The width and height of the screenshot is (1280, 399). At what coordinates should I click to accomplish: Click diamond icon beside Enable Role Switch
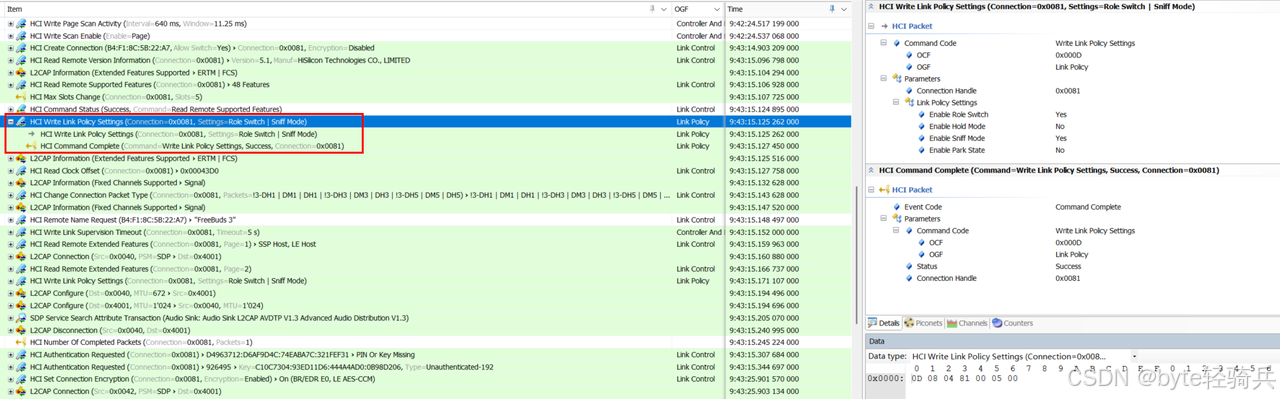pyautogui.click(x=921, y=115)
